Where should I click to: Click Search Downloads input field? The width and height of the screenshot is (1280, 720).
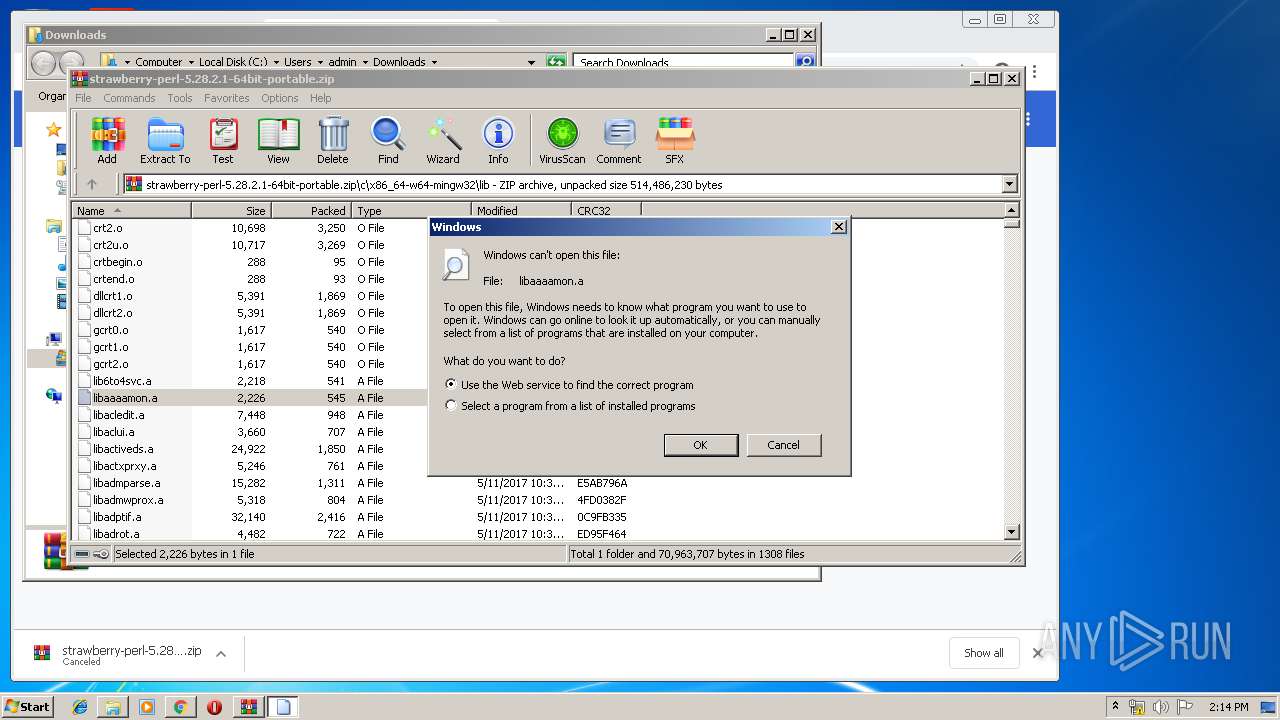point(684,62)
